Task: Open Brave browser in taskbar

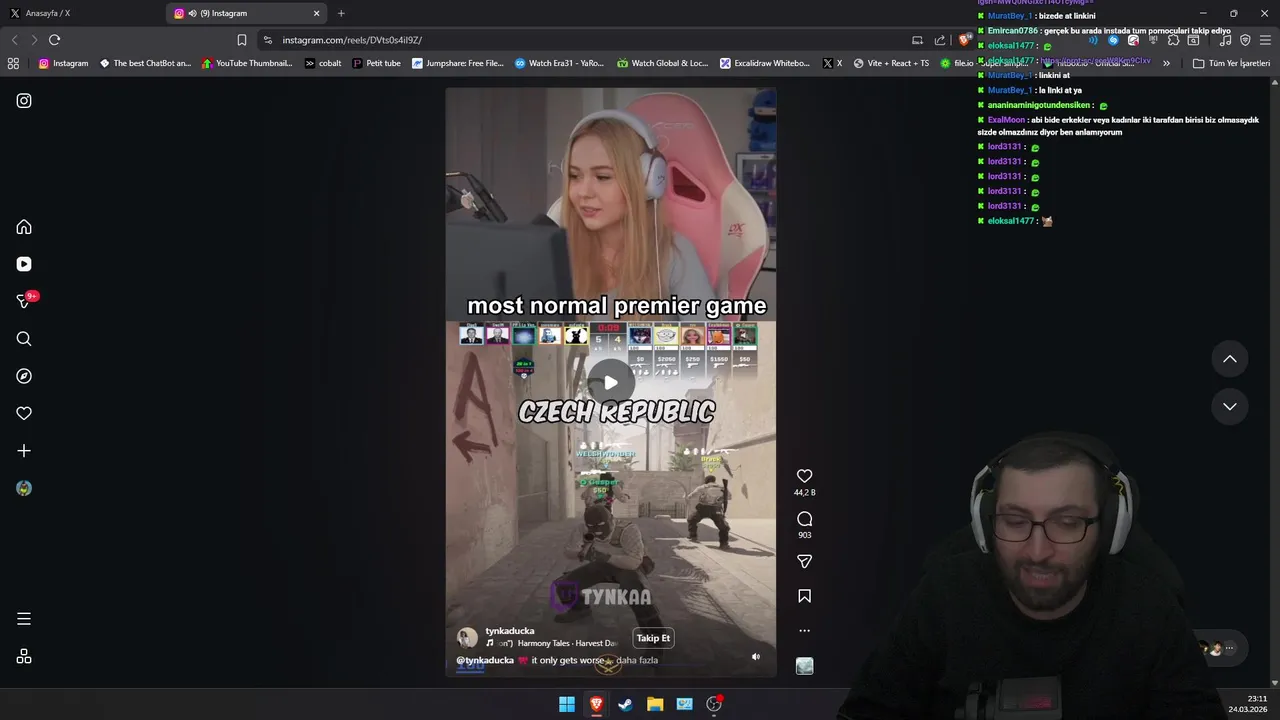Action: pyautogui.click(x=596, y=704)
